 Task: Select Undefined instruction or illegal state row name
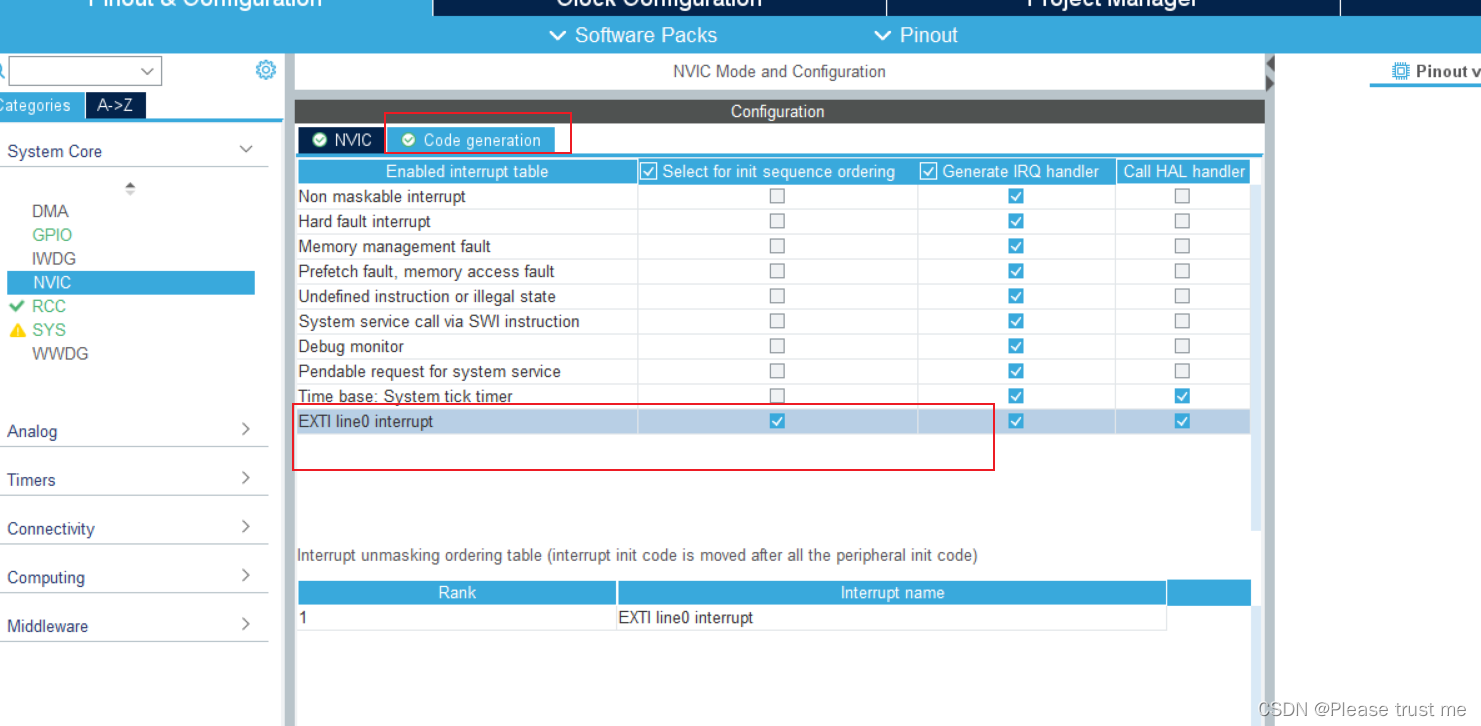pyautogui.click(x=427, y=296)
